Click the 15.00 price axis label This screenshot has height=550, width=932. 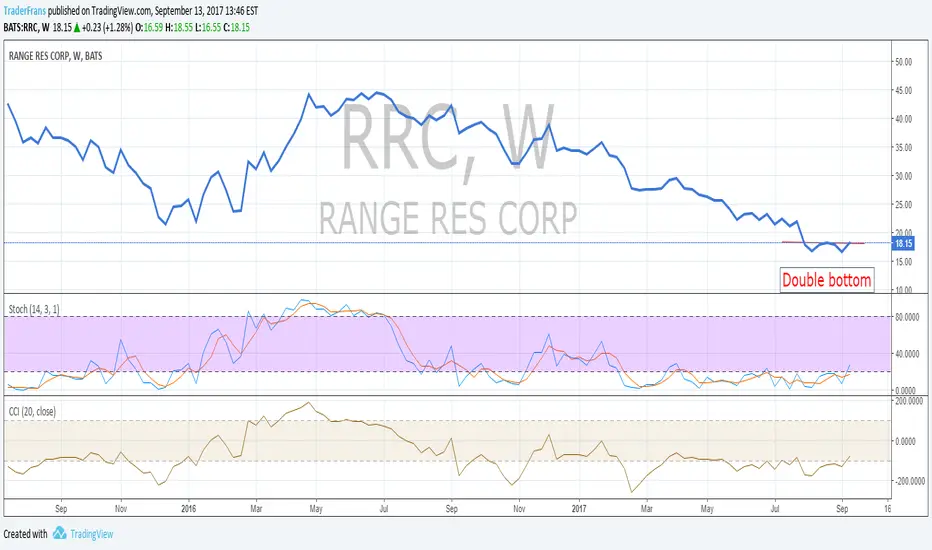tap(903, 262)
